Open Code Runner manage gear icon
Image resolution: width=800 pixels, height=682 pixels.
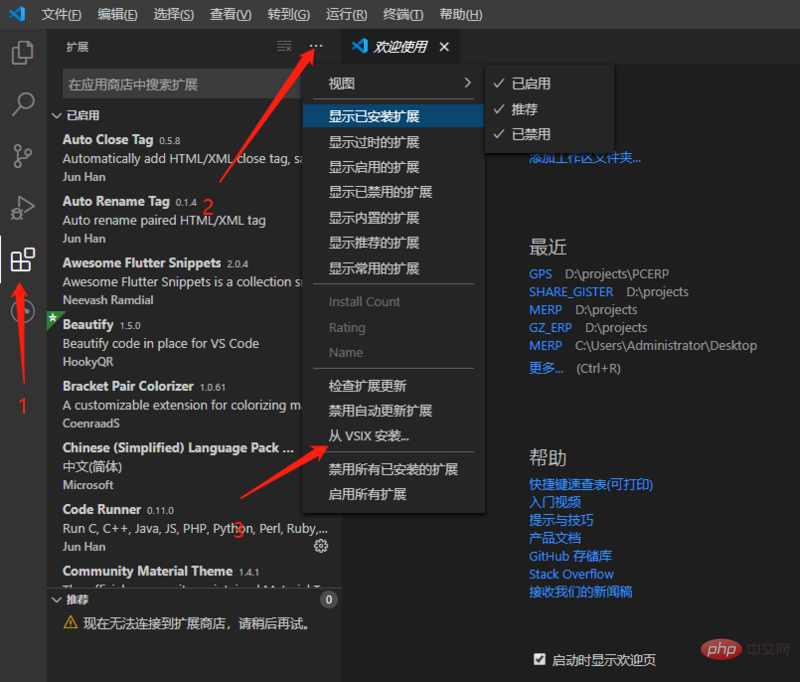coord(321,546)
